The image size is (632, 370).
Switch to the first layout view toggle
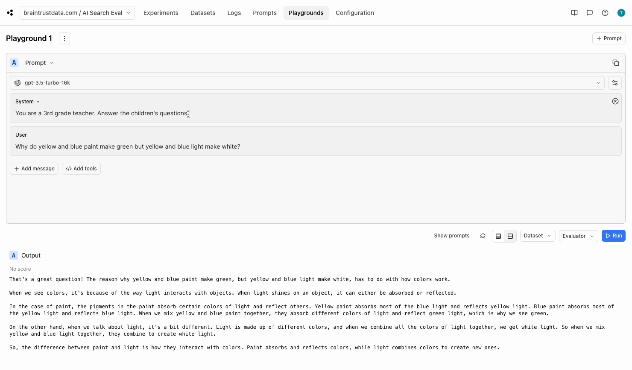tap(499, 236)
